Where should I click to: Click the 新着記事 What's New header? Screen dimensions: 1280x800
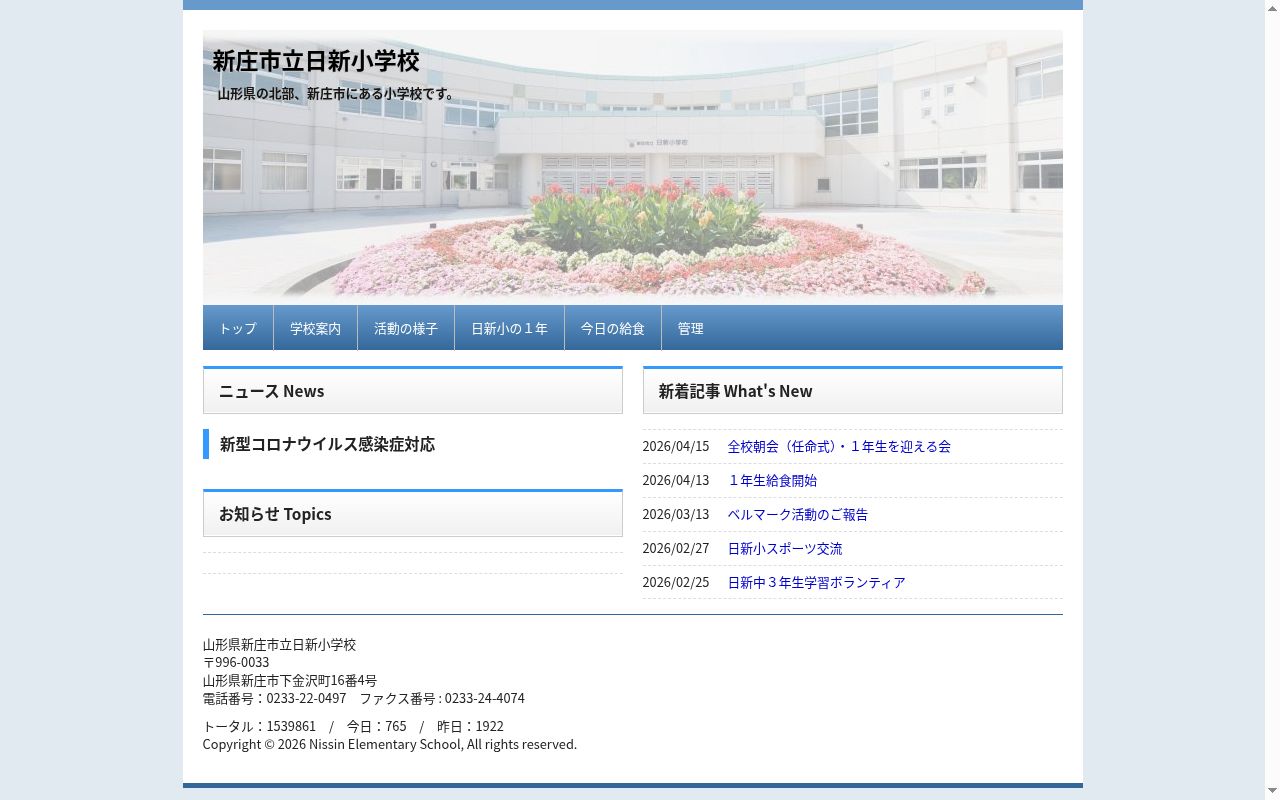click(853, 390)
